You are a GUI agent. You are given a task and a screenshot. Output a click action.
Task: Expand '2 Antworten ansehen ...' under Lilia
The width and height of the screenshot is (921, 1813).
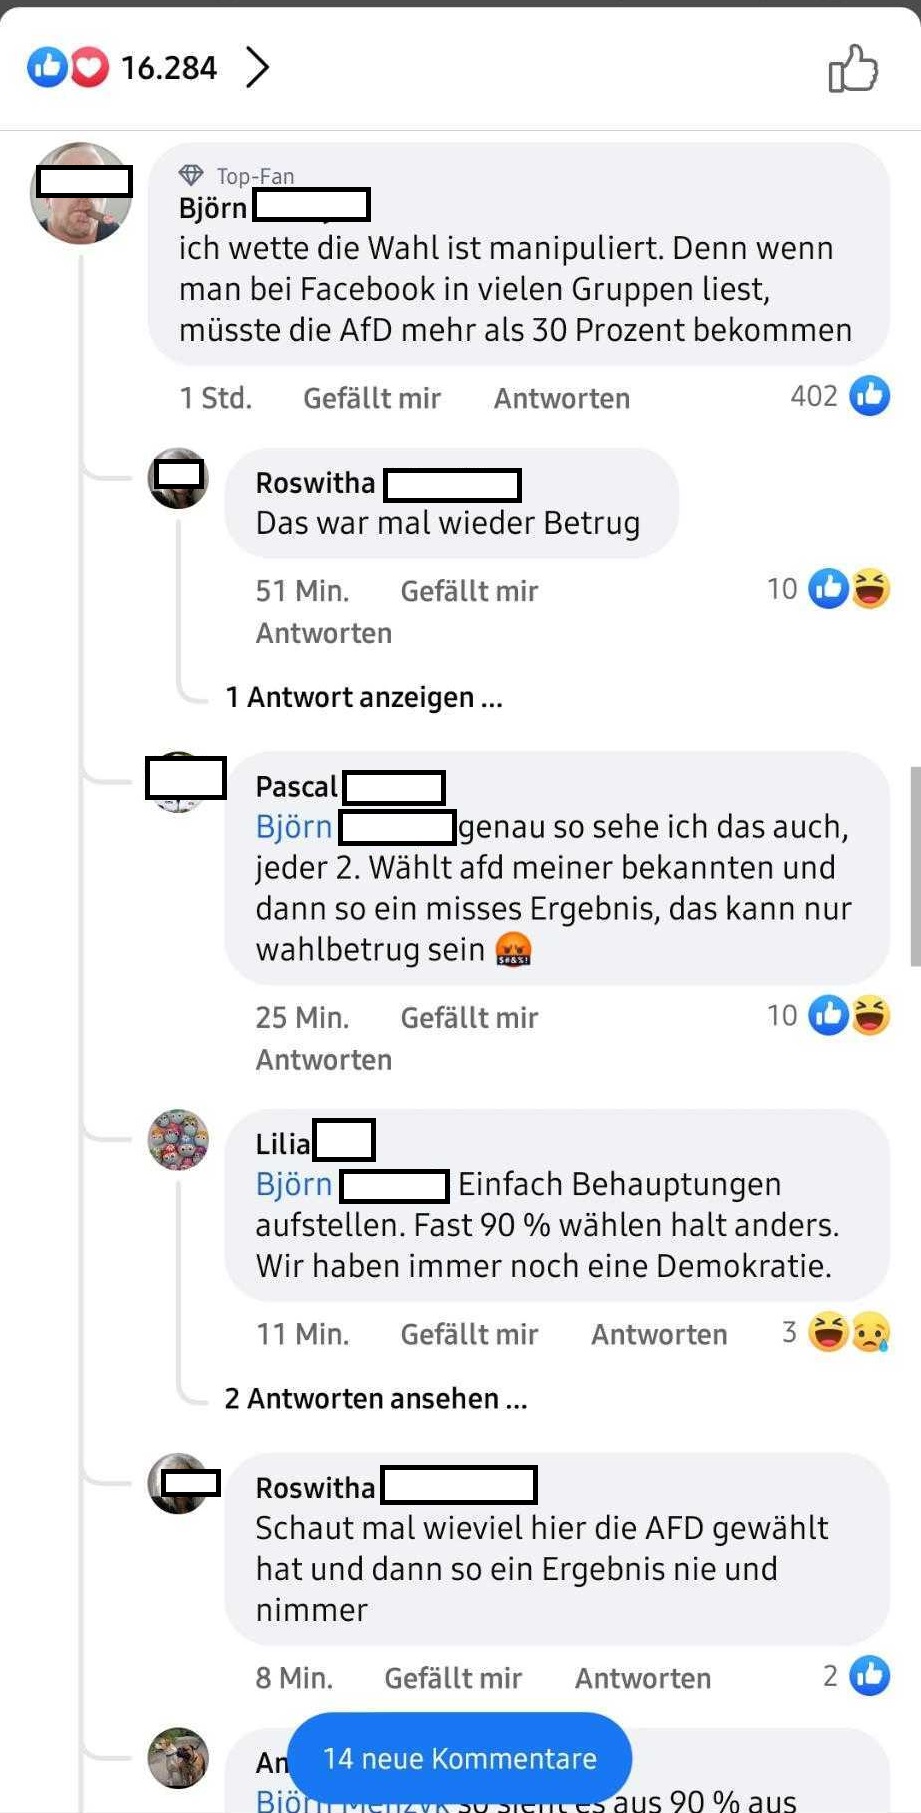click(x=376, y=1398)
